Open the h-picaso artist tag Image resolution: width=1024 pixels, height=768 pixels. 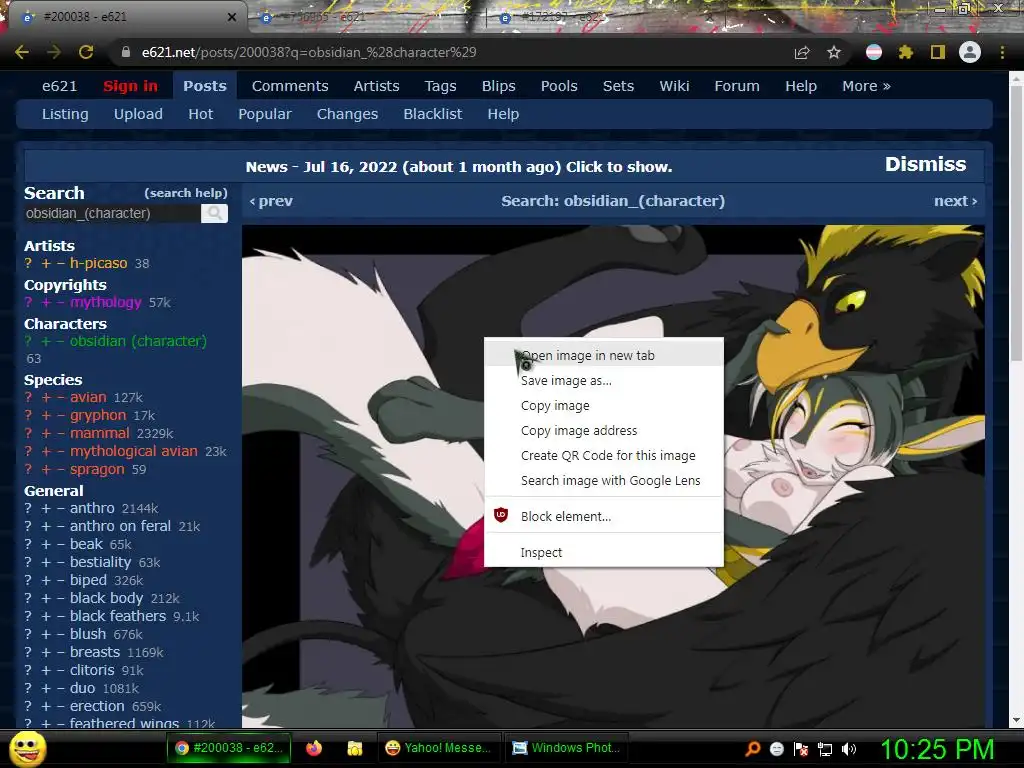click(x=99, y=263)
